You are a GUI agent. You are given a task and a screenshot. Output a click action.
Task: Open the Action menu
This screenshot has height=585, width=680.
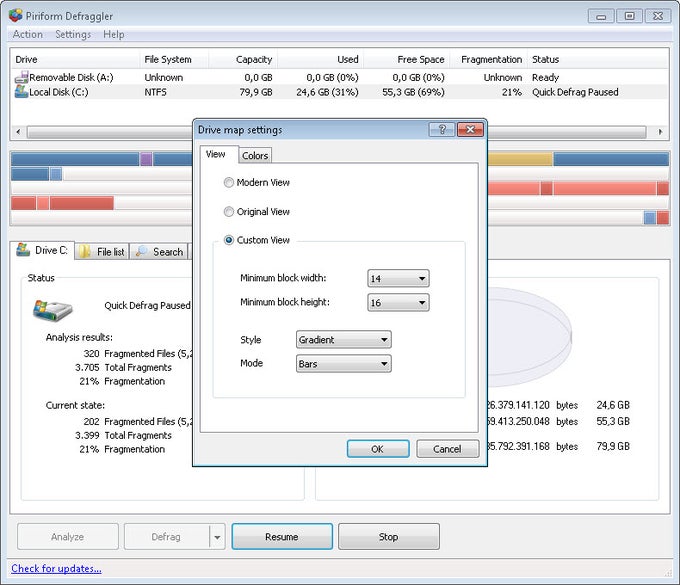click(28, 34)
